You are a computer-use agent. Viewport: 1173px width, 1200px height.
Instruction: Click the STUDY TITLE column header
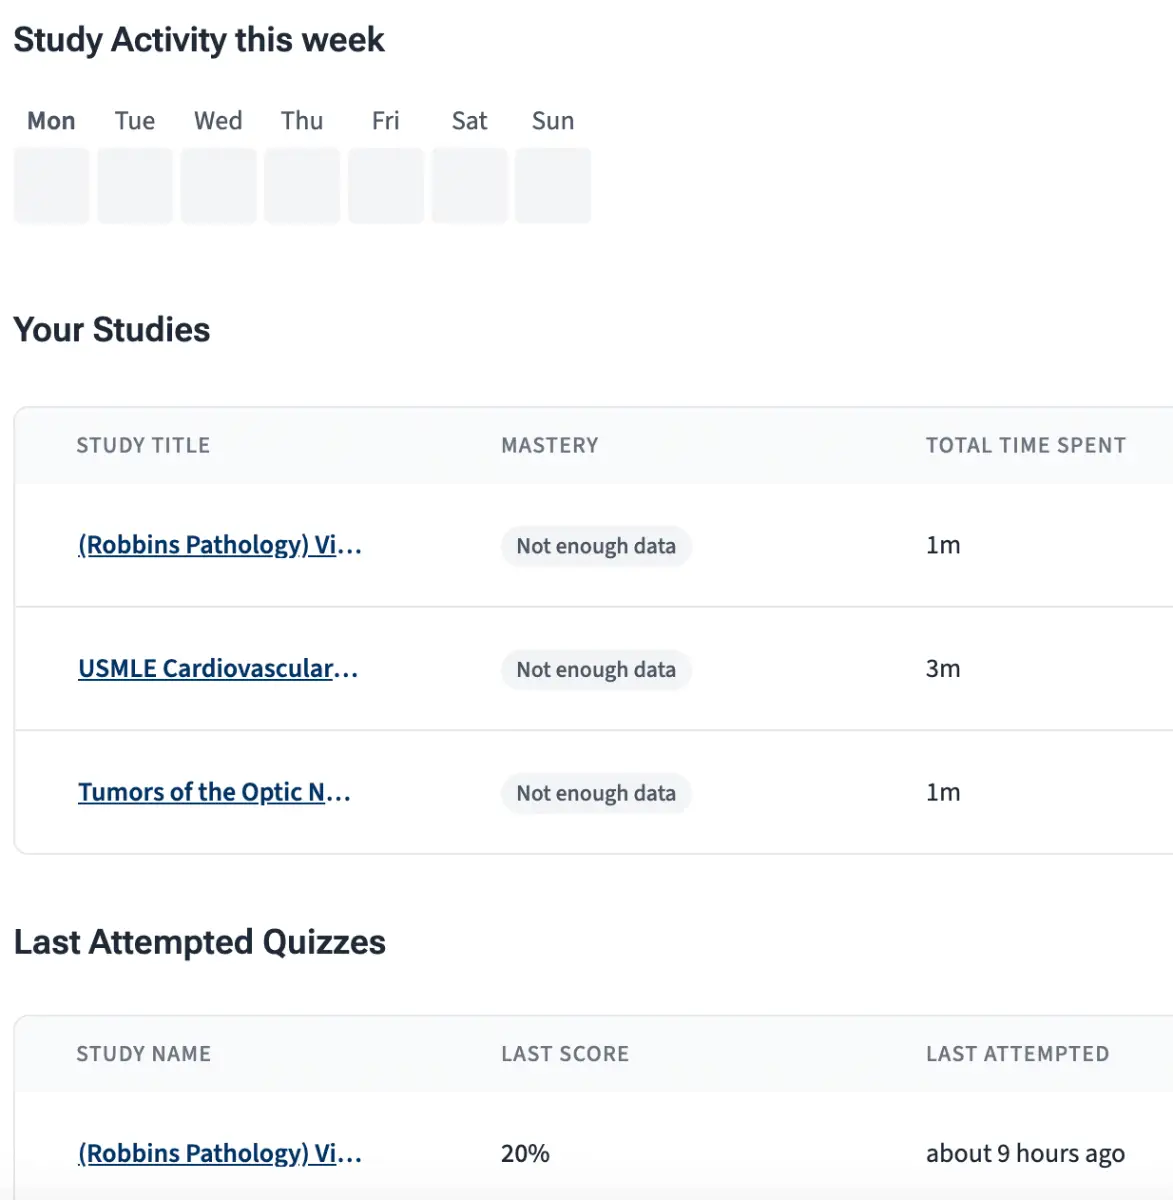click(143, 446)
